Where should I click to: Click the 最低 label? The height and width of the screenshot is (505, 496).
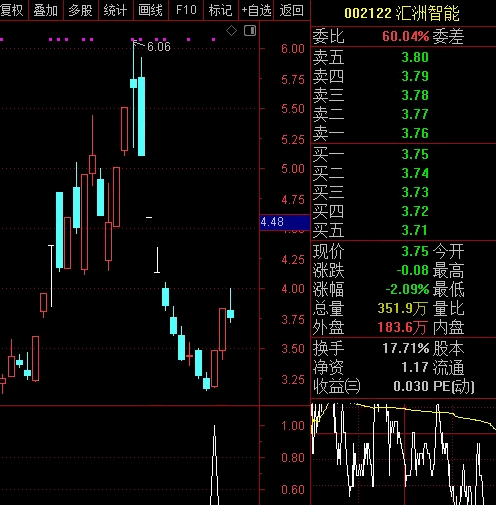coord(448,289)
